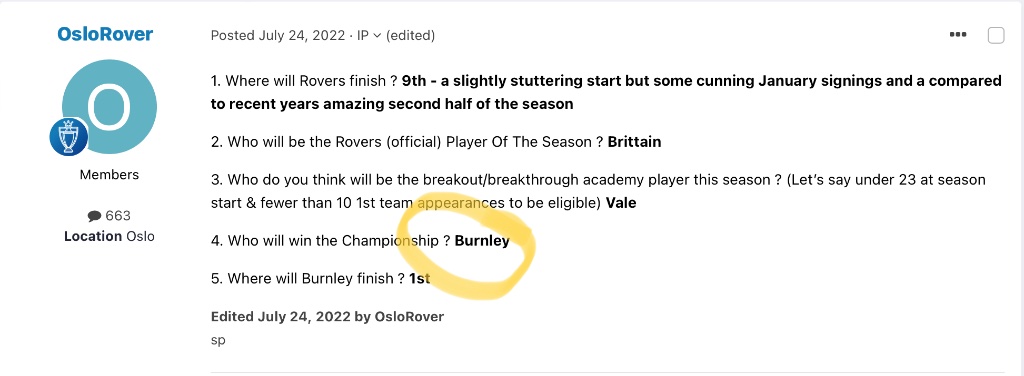Click the (edited) label in post header
This screenshot has height=376, width=1024.
pyautogui.click(x=410, y=35)
